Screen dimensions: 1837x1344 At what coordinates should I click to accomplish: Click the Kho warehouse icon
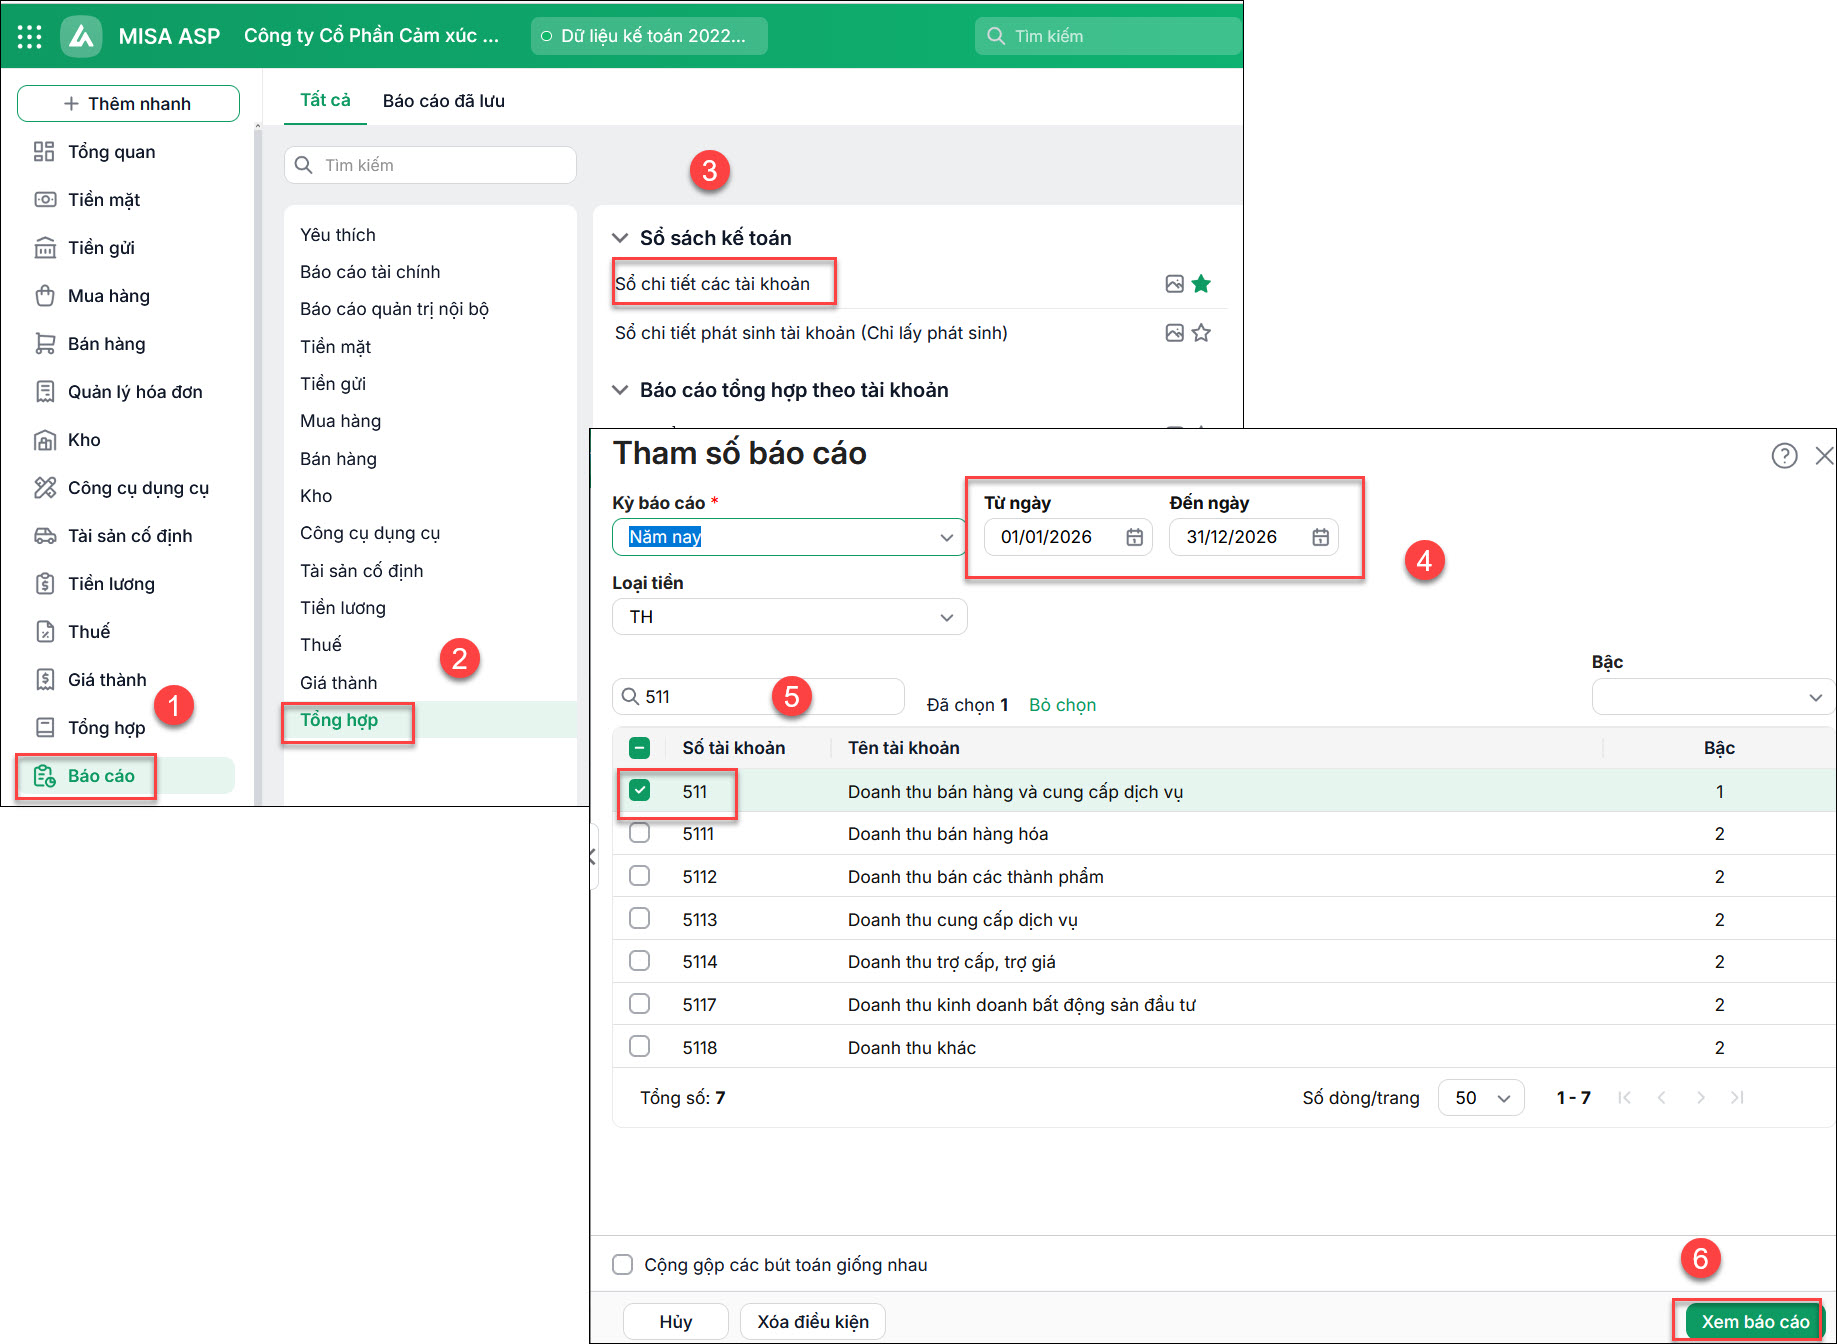pos(45,440)
